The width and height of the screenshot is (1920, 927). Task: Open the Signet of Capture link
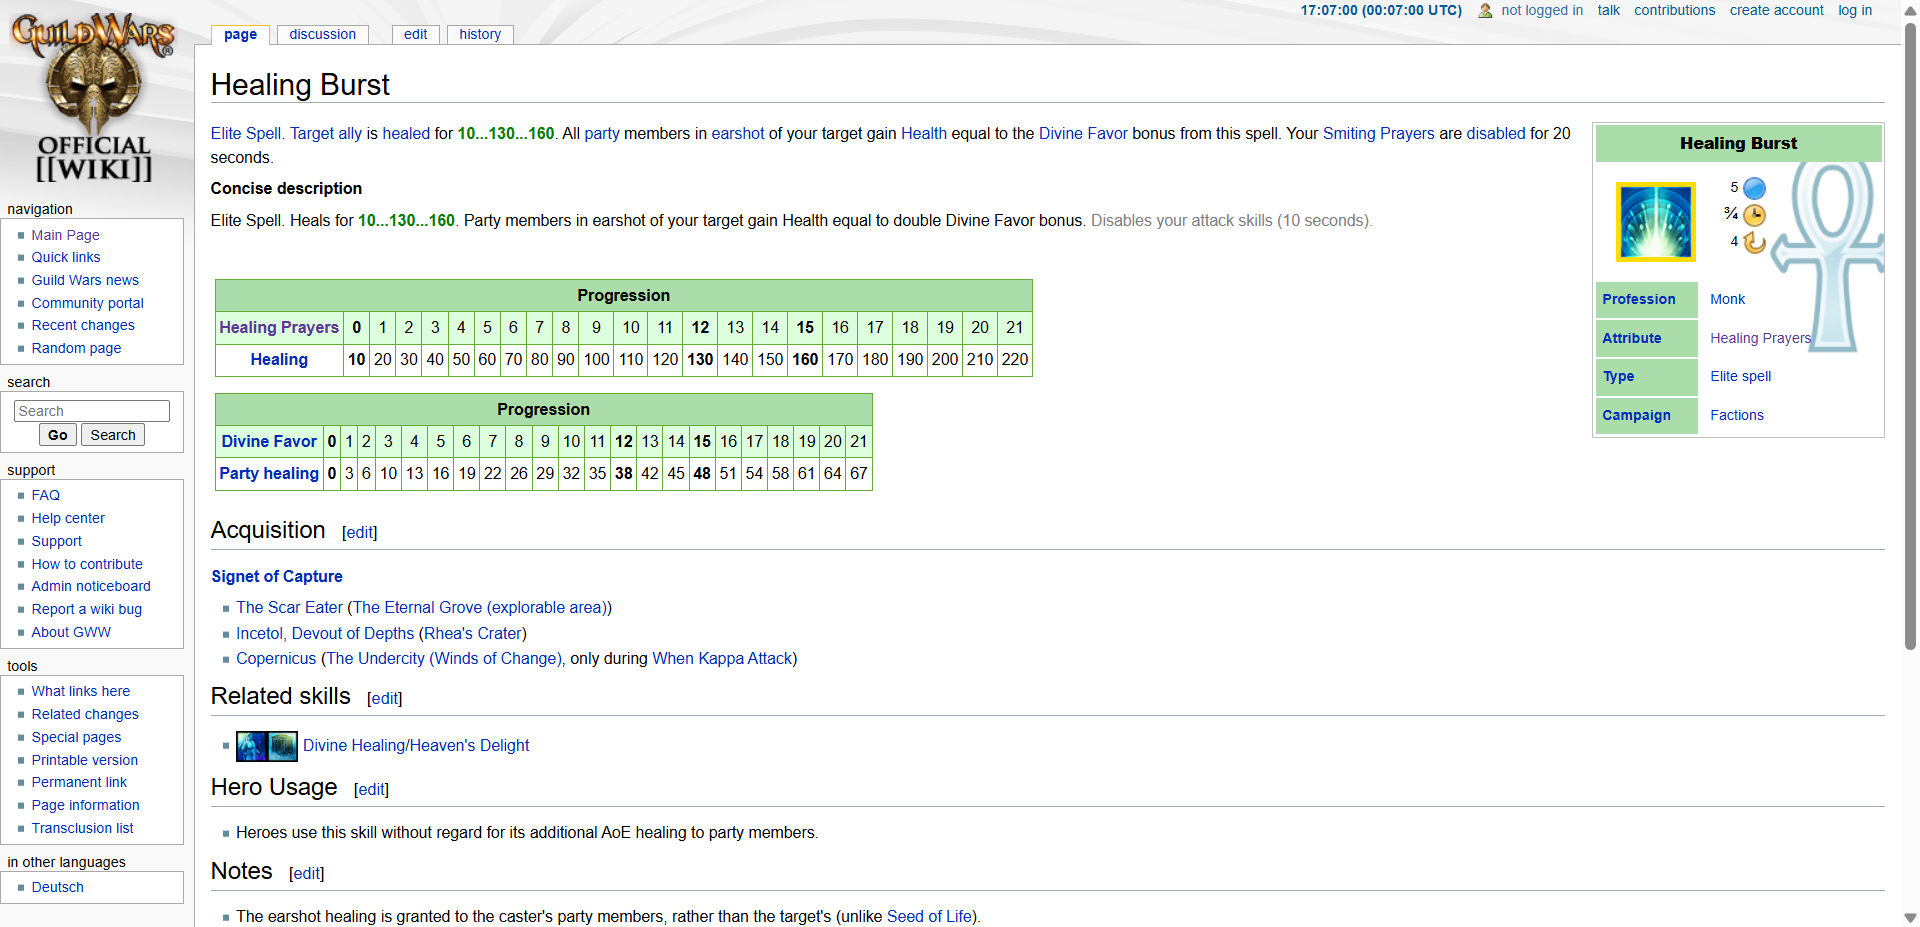point(277,576)
